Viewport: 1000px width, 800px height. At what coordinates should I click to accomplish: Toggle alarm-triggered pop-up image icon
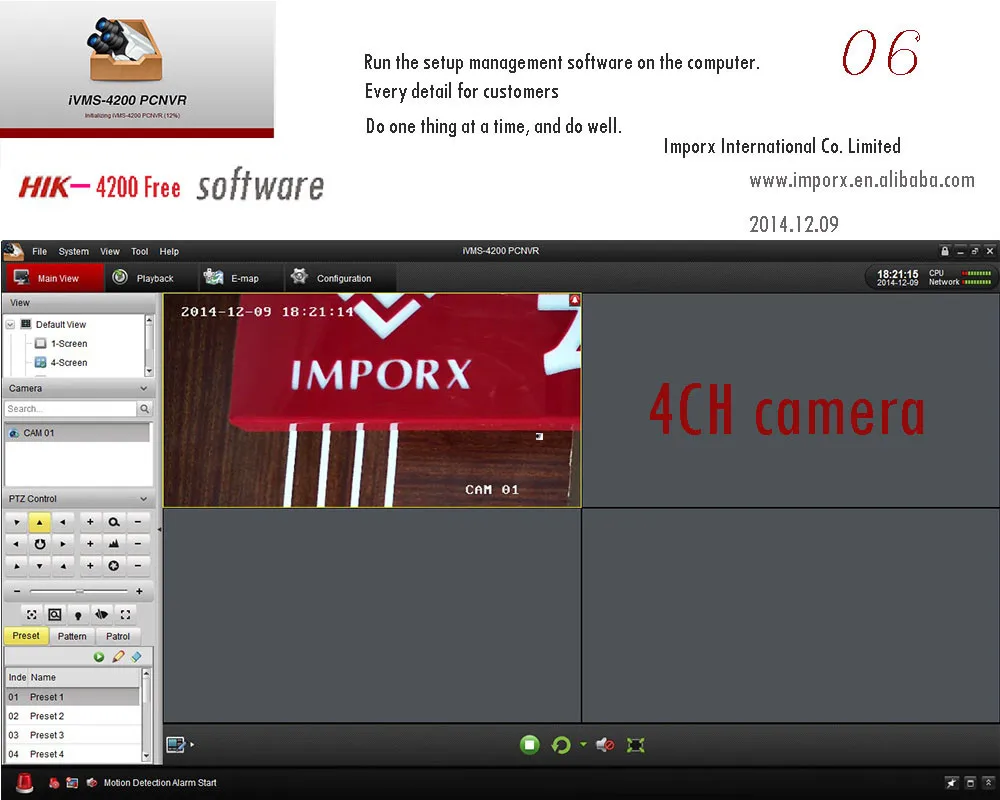72,783
